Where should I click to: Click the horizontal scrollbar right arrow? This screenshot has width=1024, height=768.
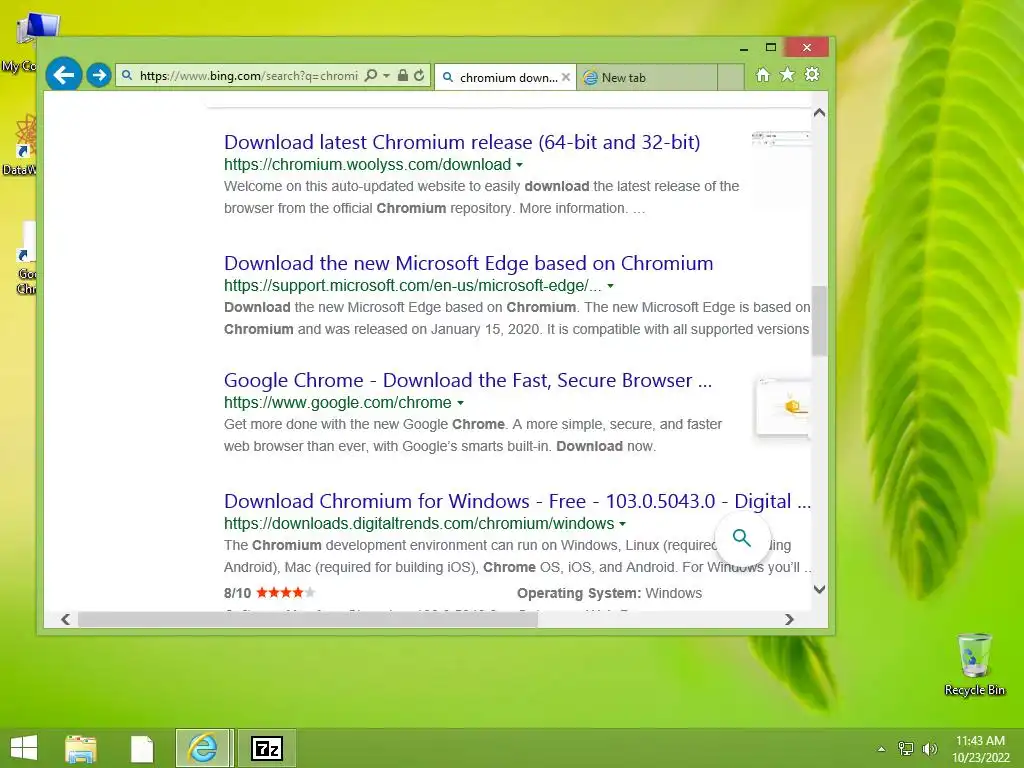pyautogui.click(x=790, y=619)
